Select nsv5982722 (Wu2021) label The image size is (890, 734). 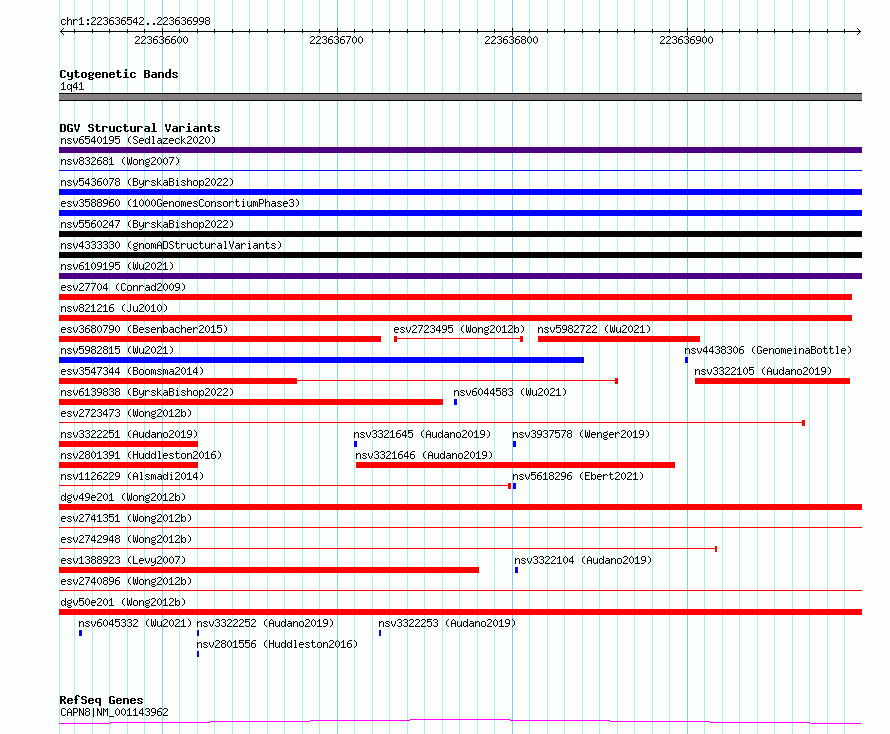(594, 329)
